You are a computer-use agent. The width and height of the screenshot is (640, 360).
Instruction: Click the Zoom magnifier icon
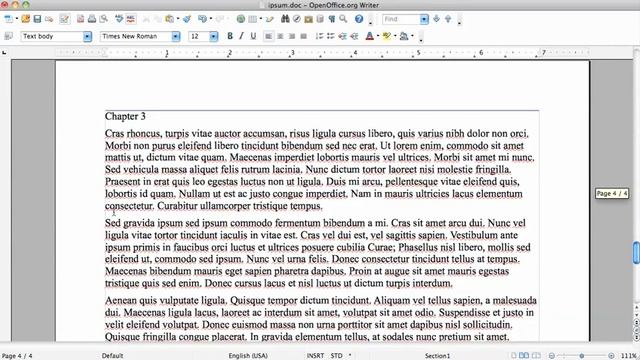click(x=343, y=19)
